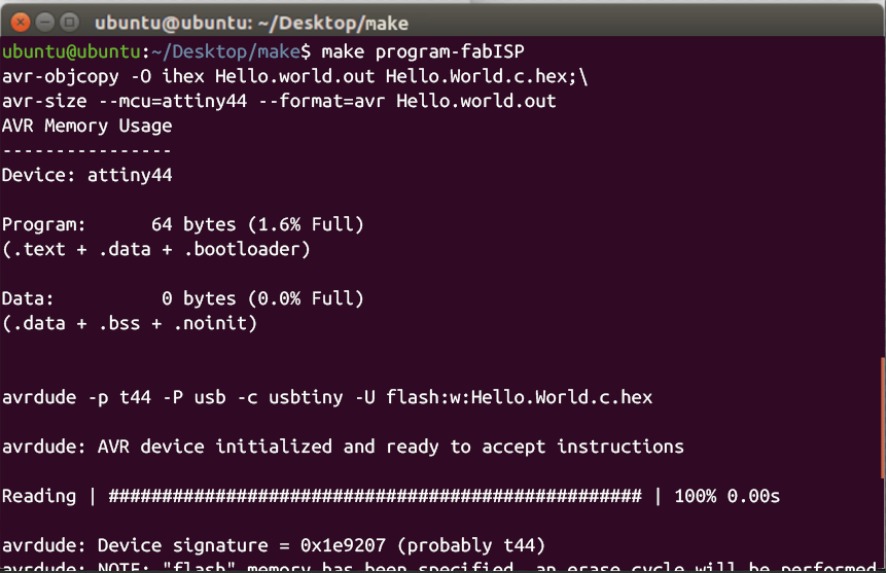Click the Reading hash progress bar
Image resolution: width=886 pixels, height=573 pixels.
374,496
